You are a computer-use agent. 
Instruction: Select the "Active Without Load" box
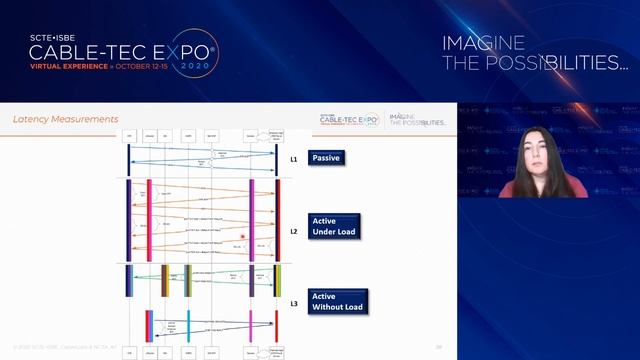(338, 302)
